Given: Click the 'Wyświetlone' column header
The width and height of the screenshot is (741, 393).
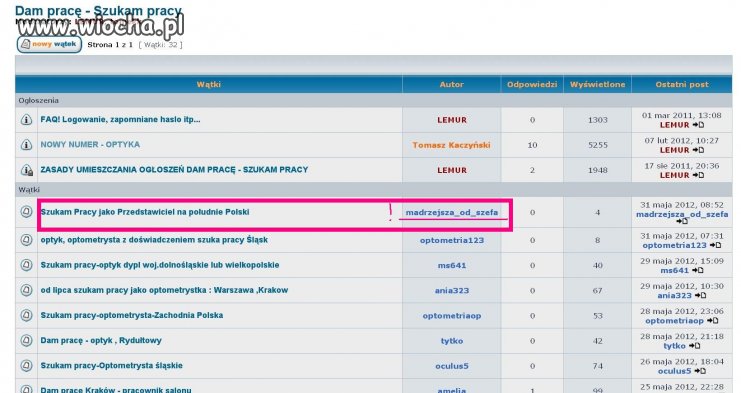Looking at the screenshot, I should point(597,85).
